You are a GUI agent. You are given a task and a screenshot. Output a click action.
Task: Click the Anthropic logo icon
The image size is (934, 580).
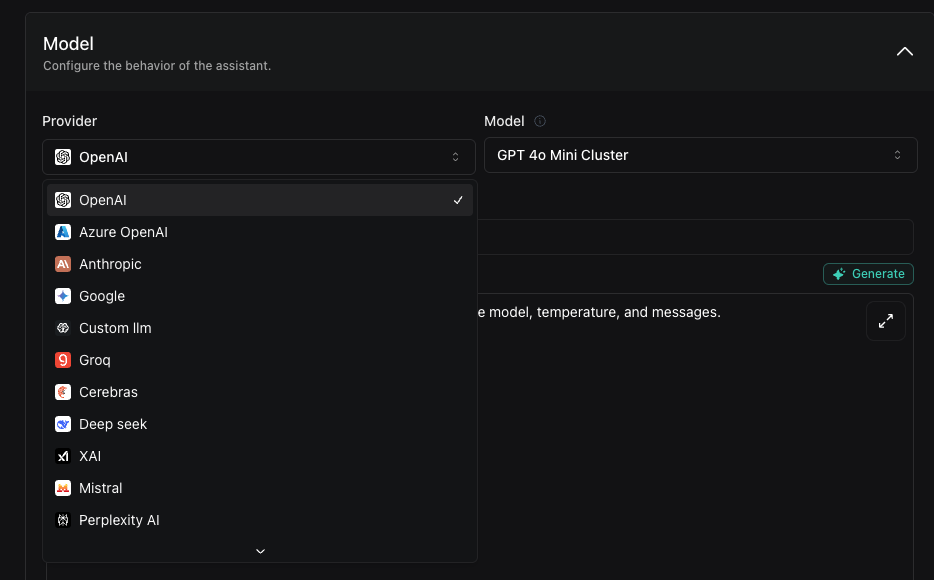click(63, 264)
